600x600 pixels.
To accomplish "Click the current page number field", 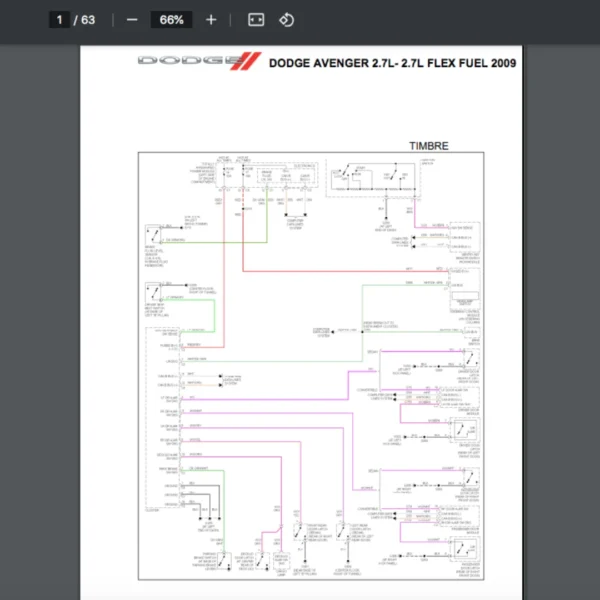I will coord(60,20).
